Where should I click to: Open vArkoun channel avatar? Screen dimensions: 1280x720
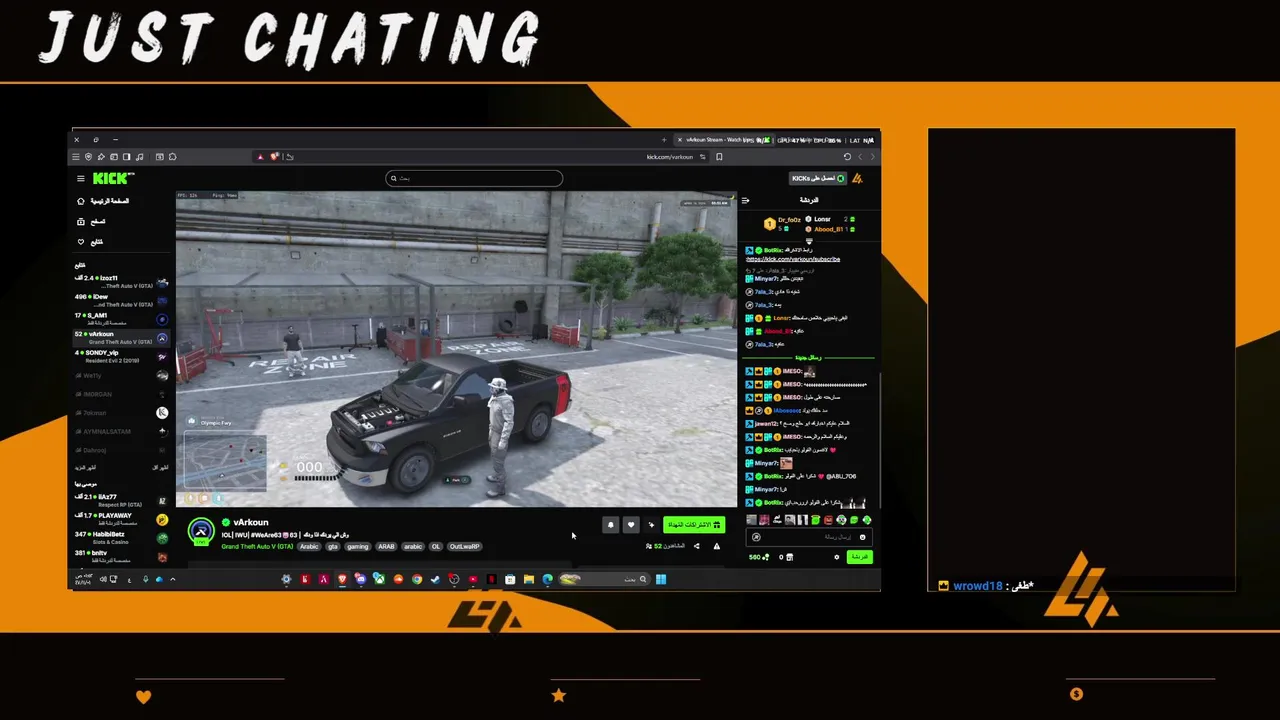coord(201,531)
